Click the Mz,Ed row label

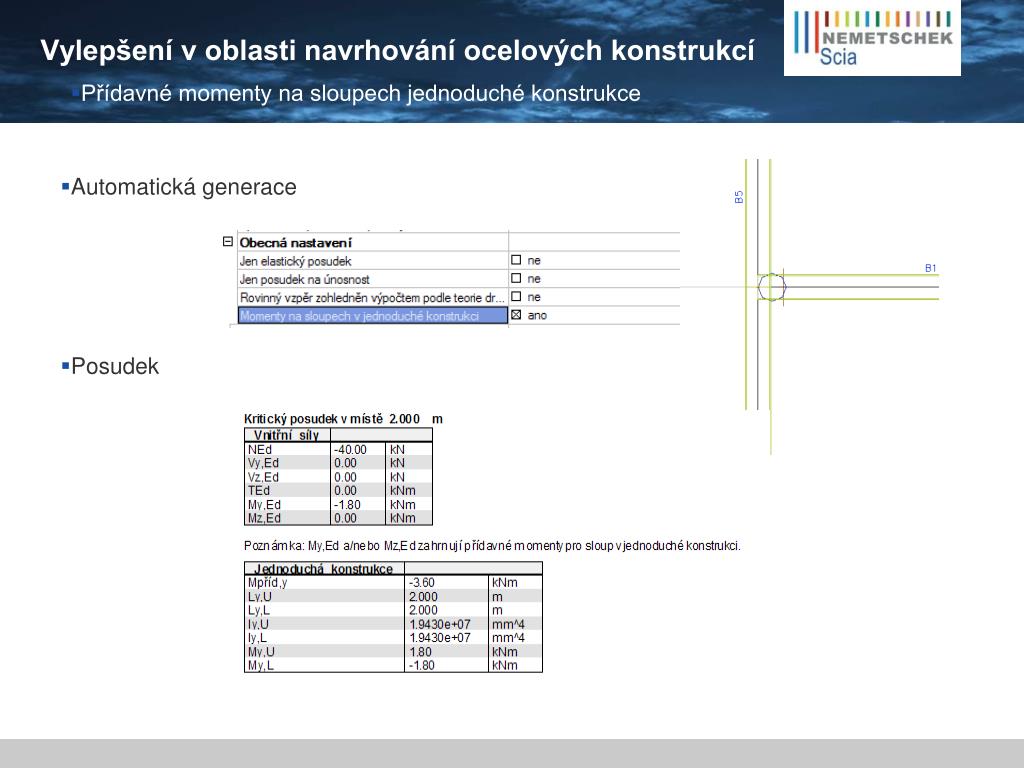(264, 519)
